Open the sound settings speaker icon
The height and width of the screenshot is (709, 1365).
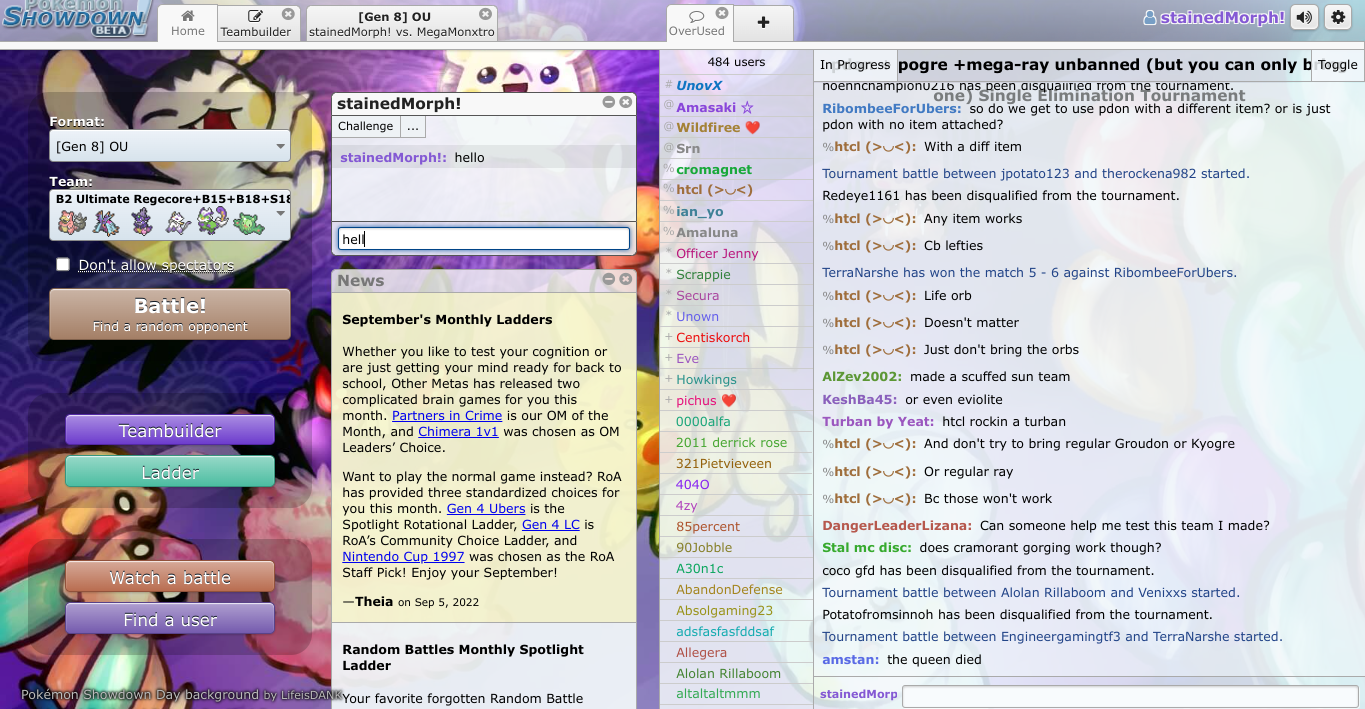1304,17
